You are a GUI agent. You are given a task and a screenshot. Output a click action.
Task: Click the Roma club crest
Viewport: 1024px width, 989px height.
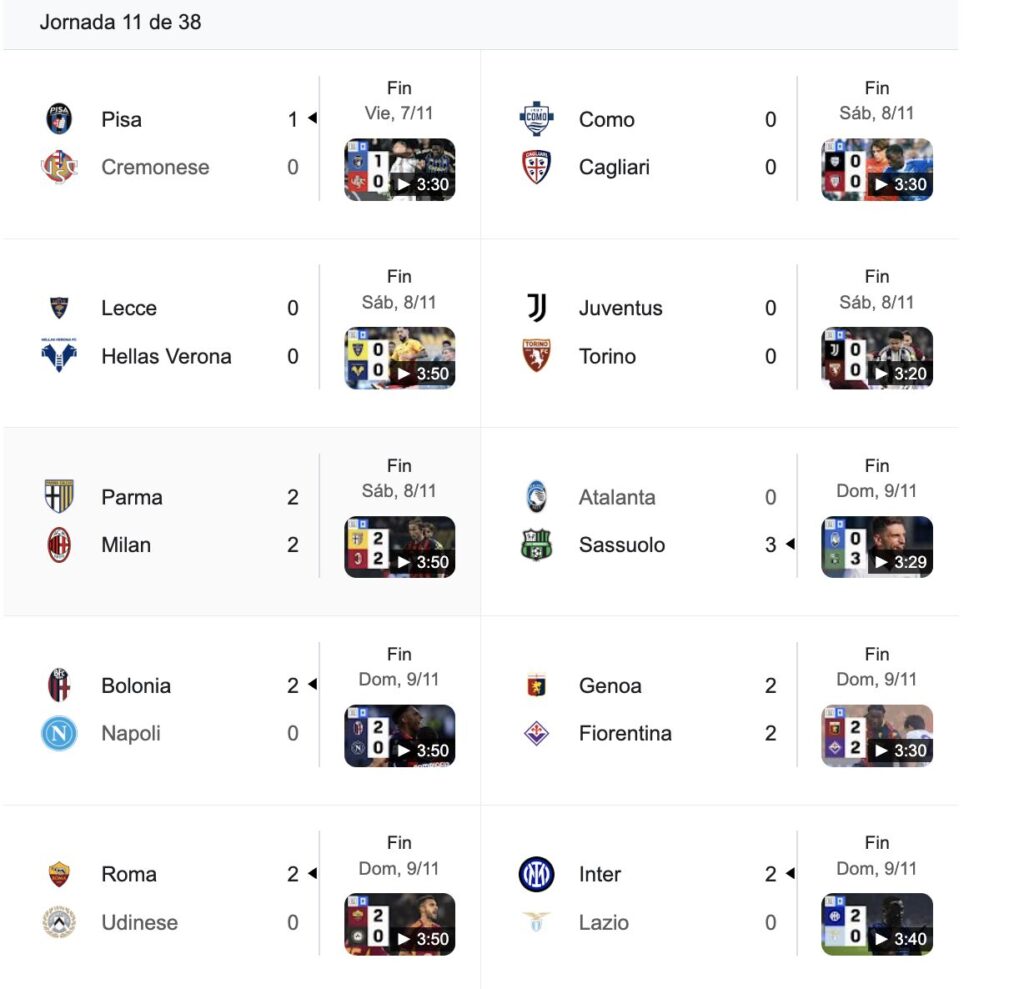[x=59, y=875]
